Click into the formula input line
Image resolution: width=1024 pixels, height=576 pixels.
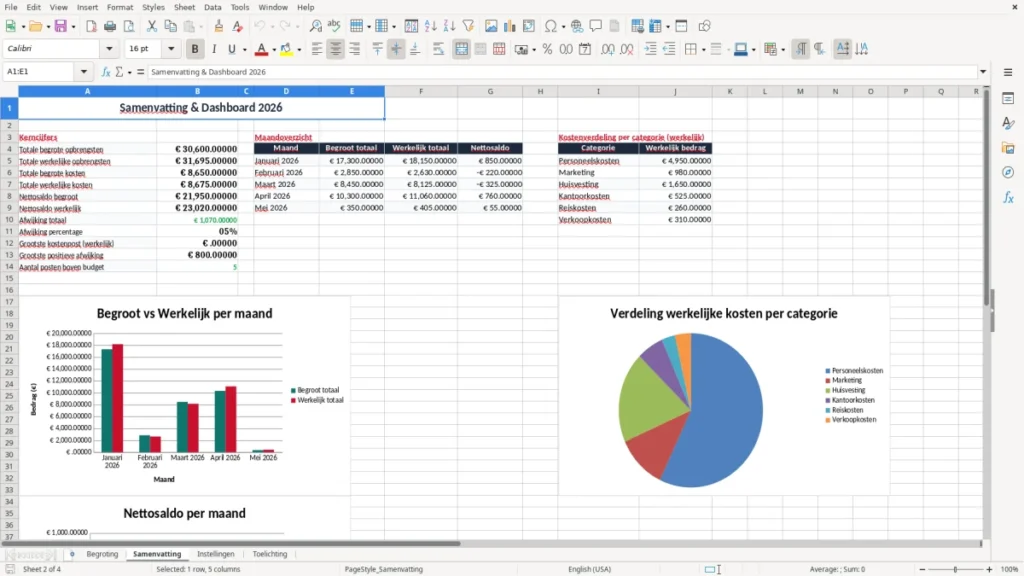click(x=562, y=72)
